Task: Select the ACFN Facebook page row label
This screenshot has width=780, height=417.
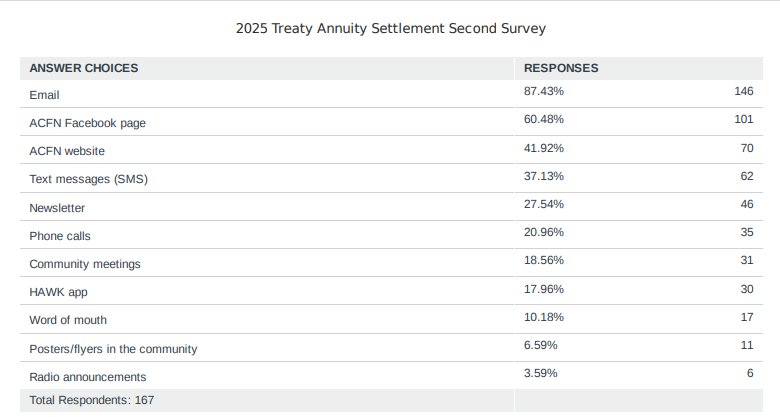Action: tap(88, 123)
